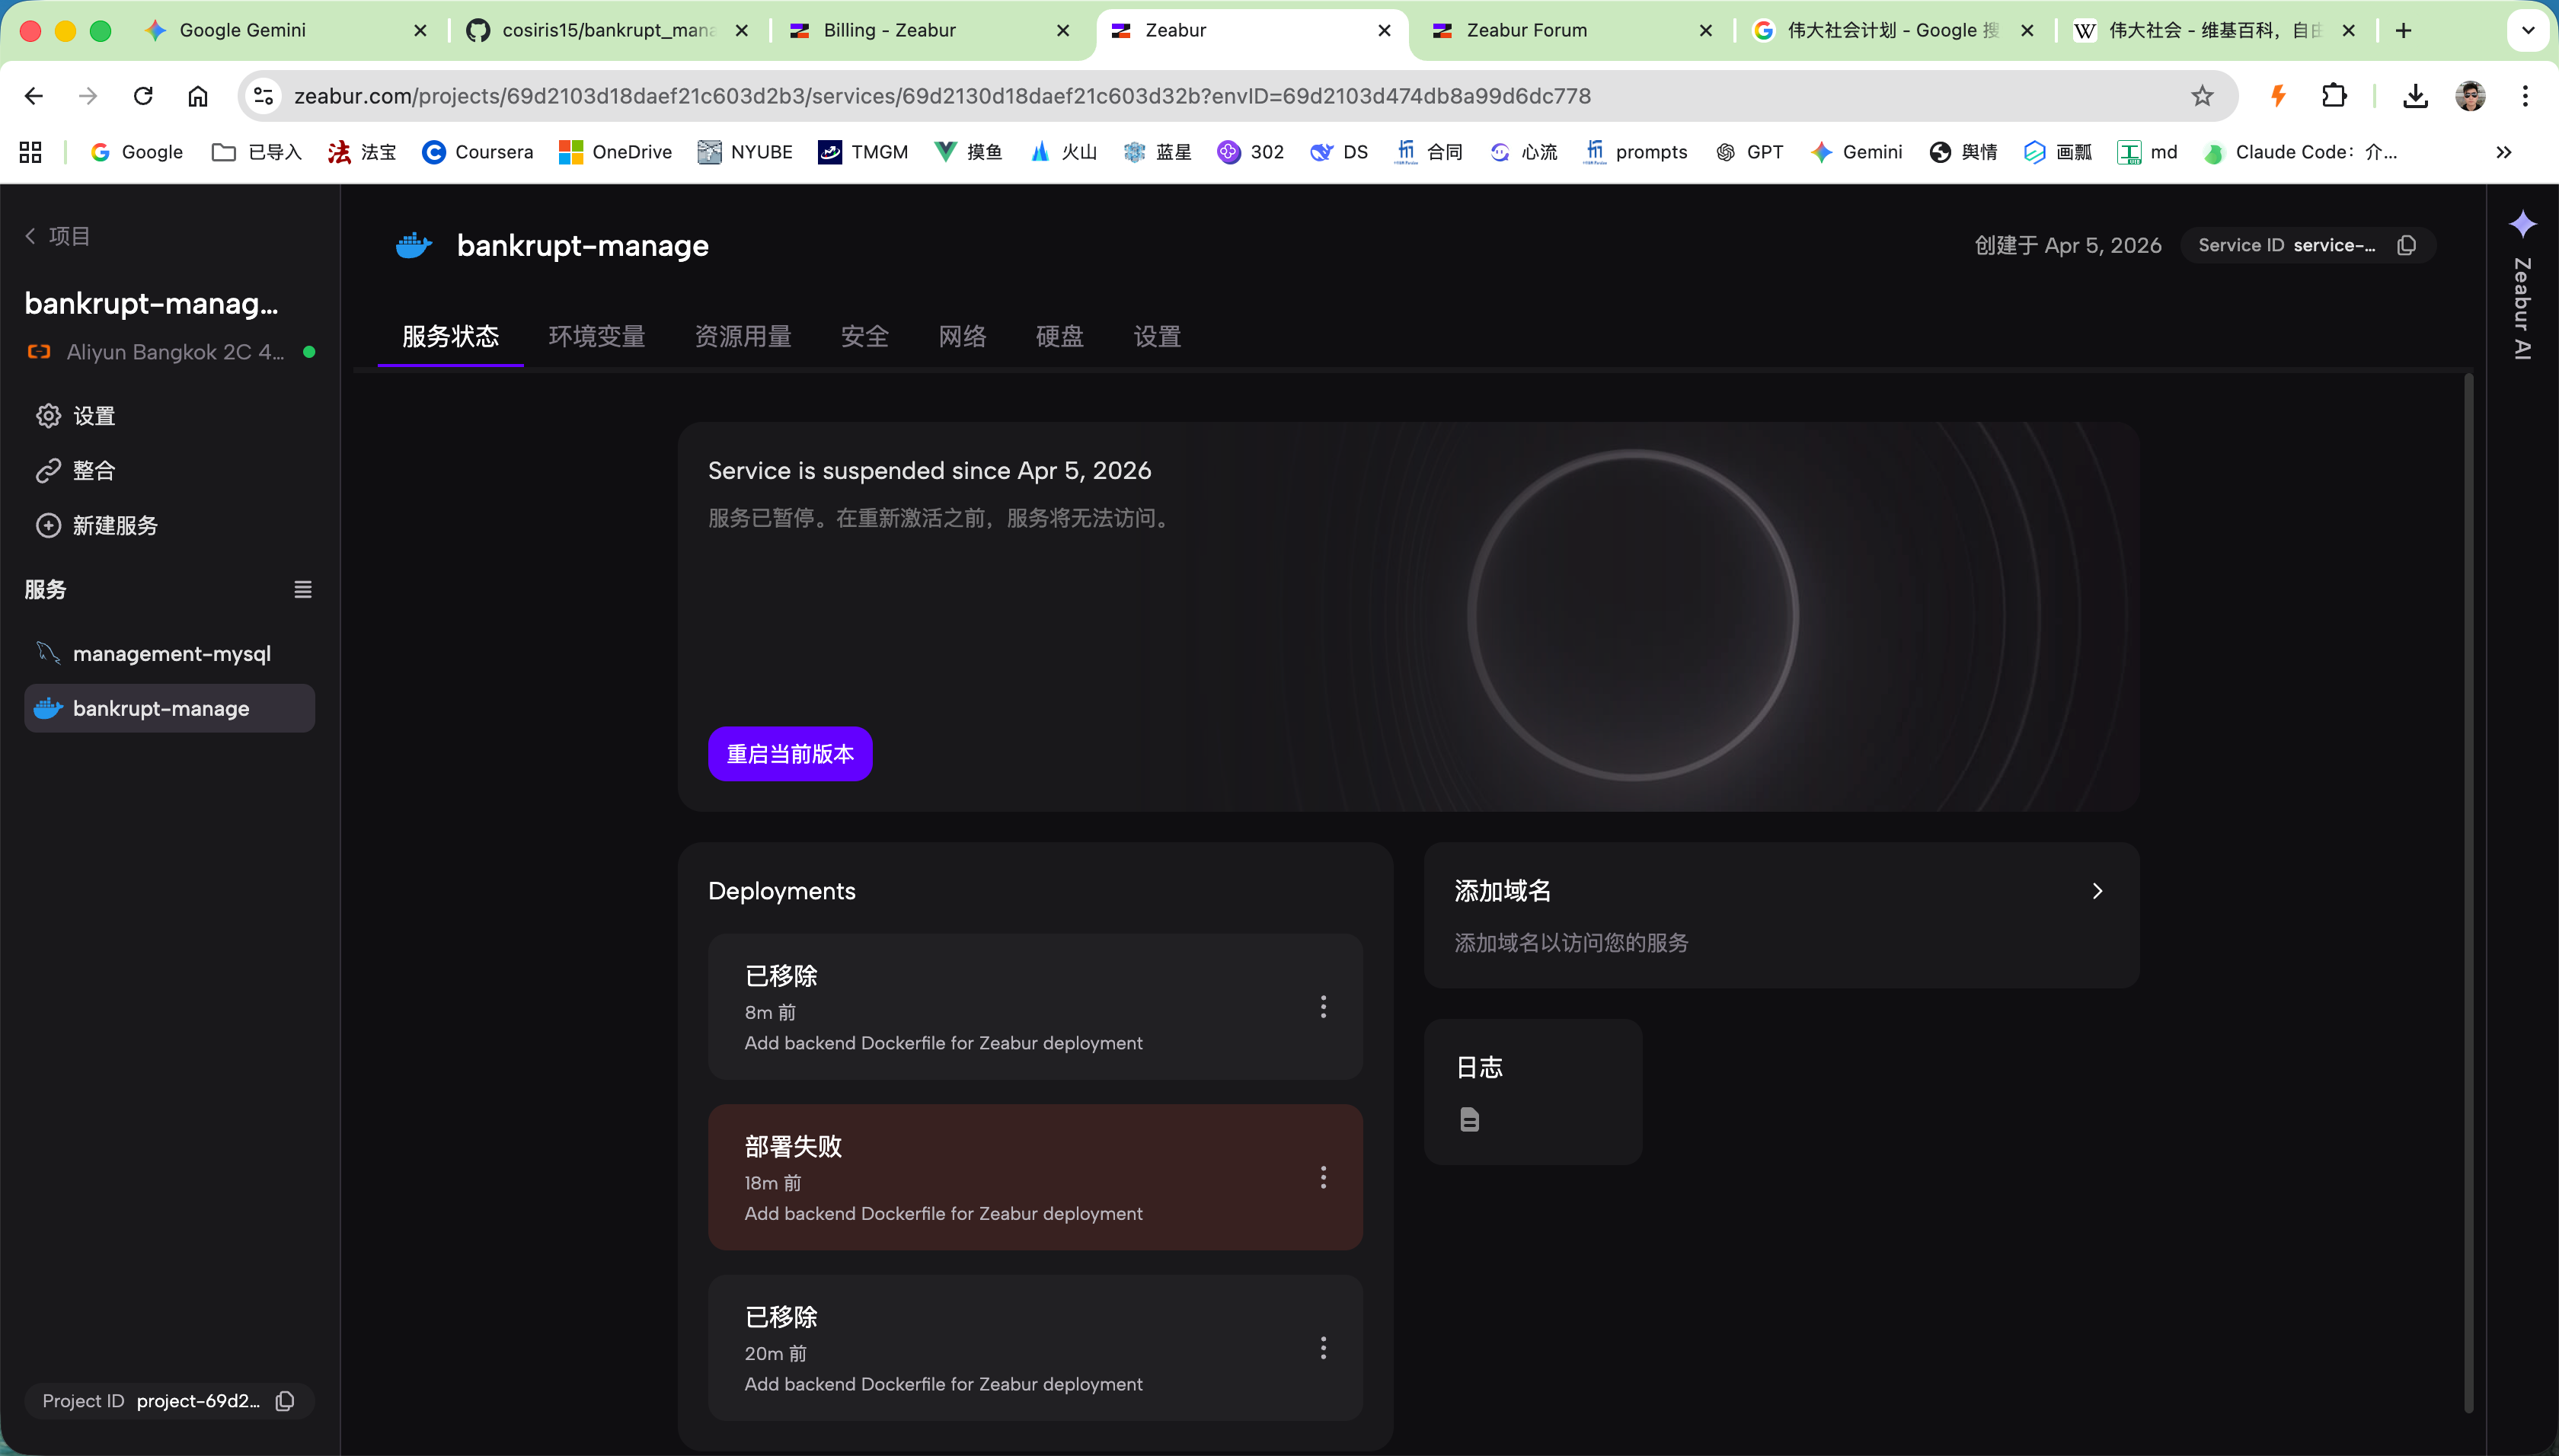The height and width of the screenshot is (1456, 2559).
Task: Open the Chrome three-dot menu
Action: (x=2525, y=96)
